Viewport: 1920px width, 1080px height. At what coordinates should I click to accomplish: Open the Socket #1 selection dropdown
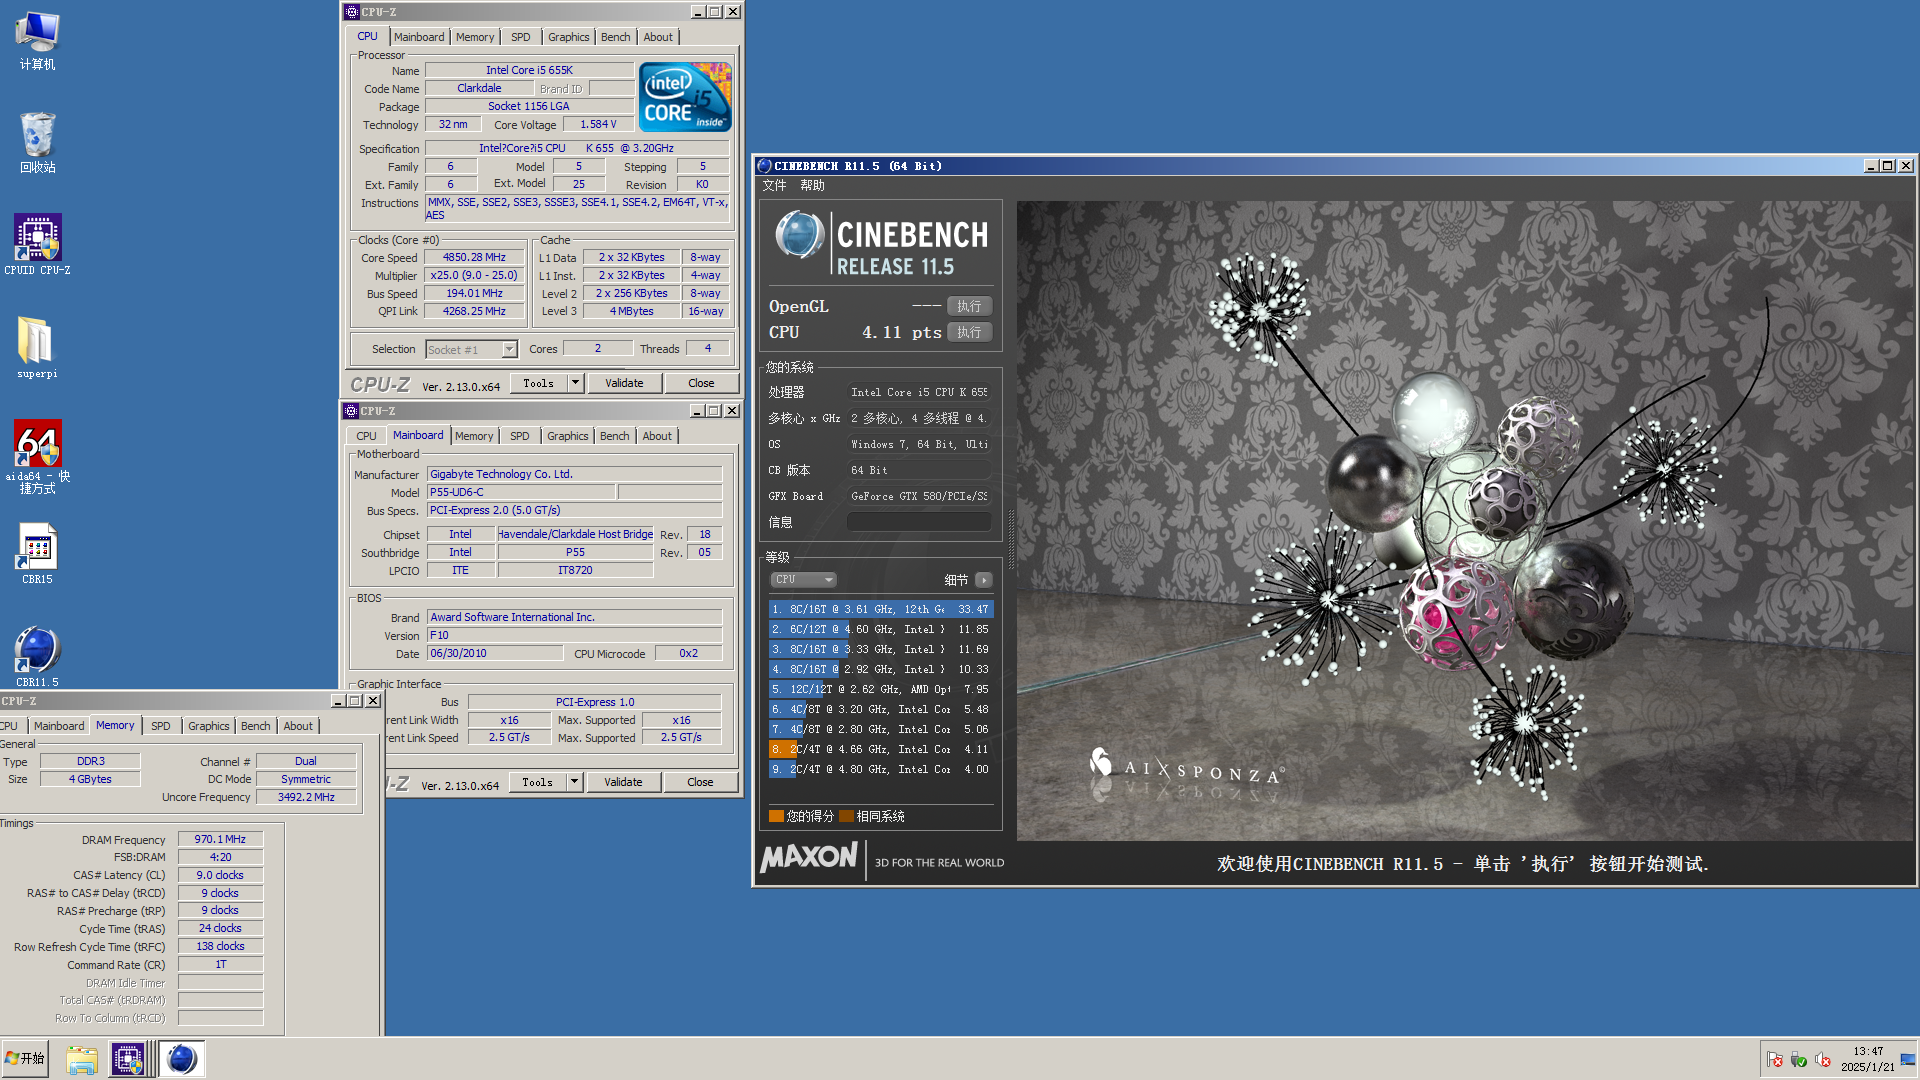[x=509, y=349]
